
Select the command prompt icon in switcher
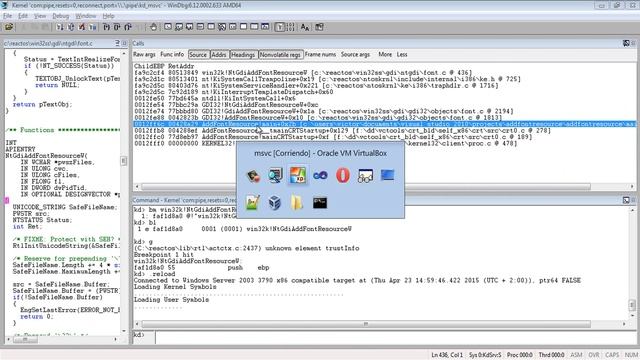(x=320, y=203)
